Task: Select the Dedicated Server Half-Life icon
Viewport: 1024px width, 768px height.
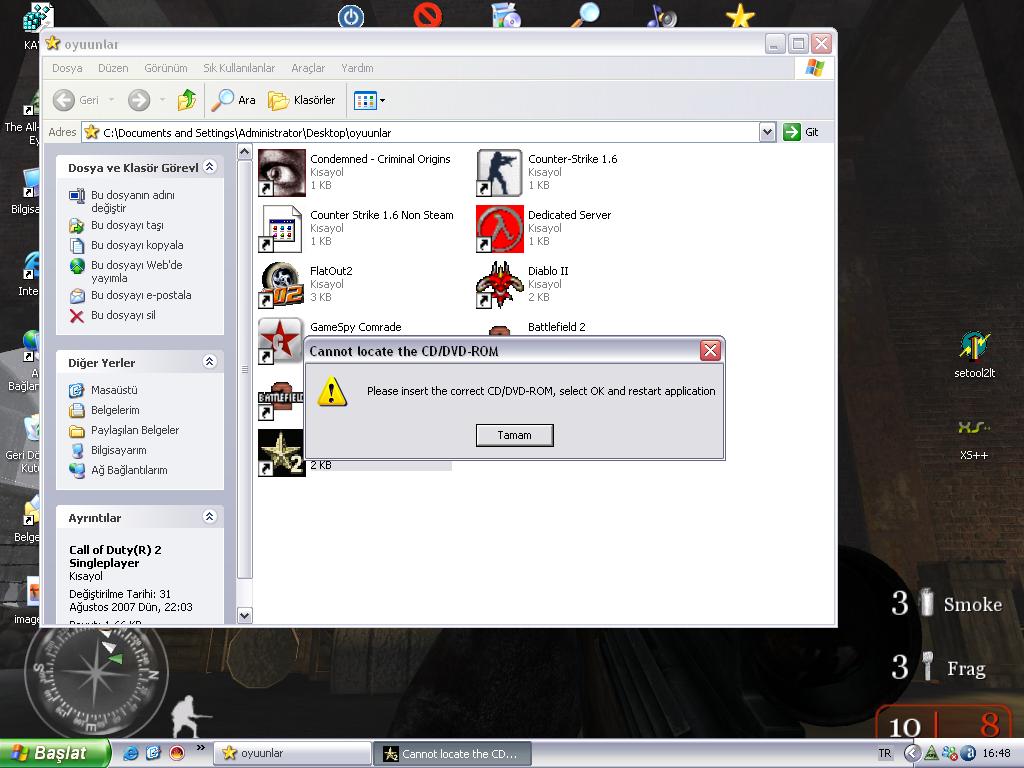Action: pyautogui.click(x=500, y=229)
